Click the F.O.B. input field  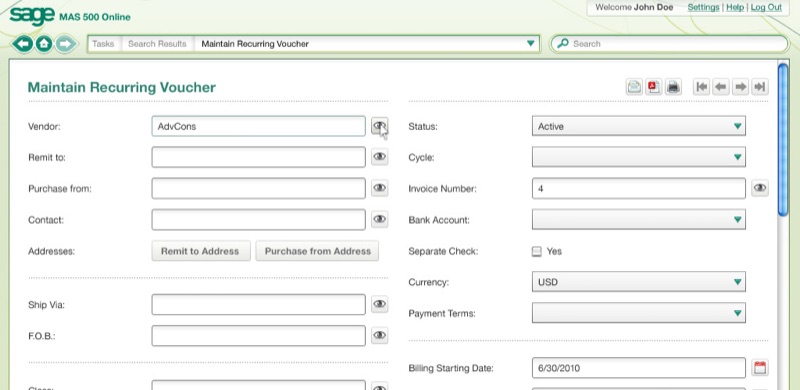coord(258,335)
